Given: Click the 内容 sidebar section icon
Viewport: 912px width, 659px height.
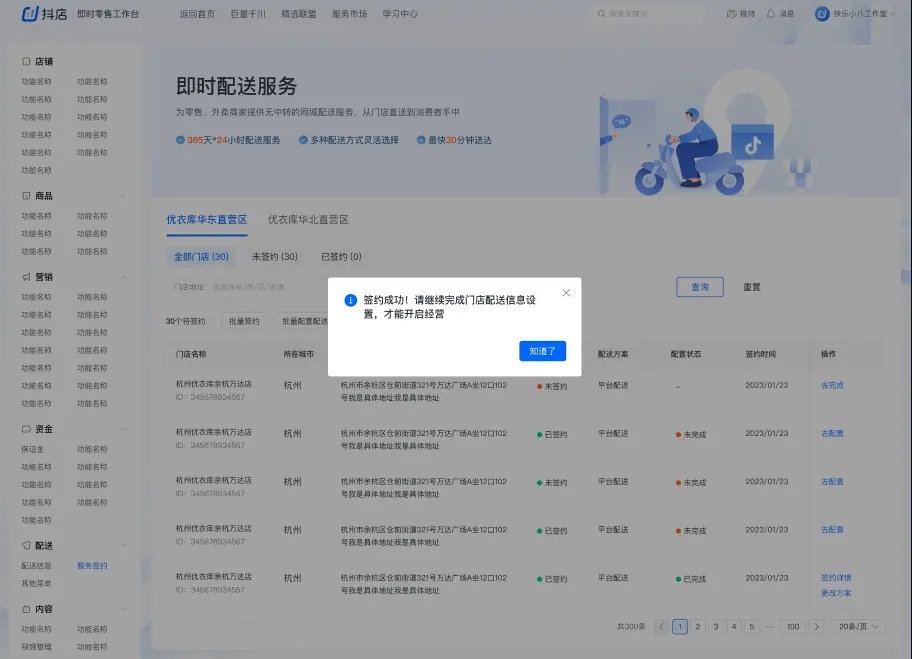Looking at the screenshot, I should pos(26,609).
